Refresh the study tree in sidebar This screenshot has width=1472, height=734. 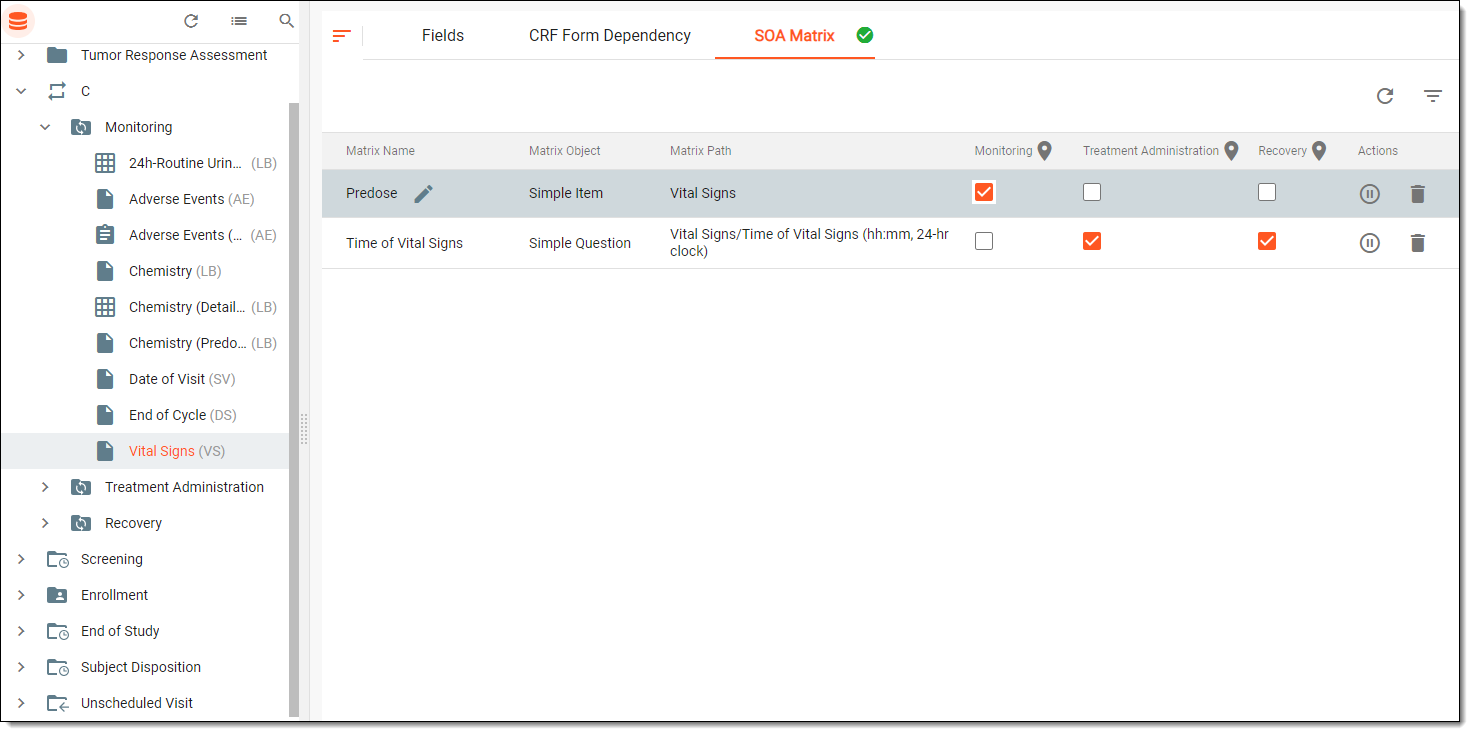191,20
